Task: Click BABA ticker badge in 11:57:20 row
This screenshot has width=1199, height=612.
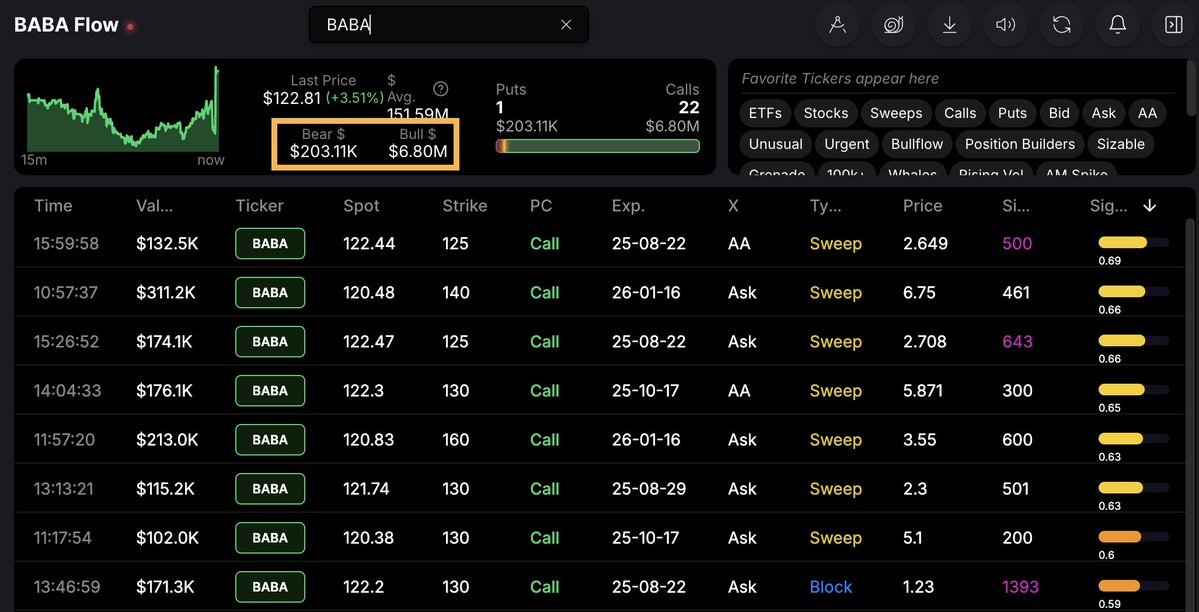Action: click(270, 440)
